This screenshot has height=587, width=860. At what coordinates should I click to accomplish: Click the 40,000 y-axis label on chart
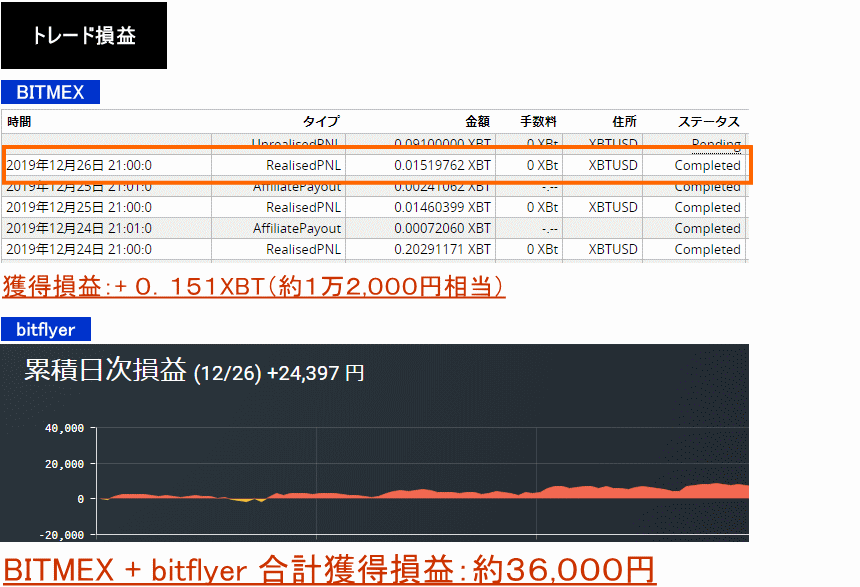65,429
